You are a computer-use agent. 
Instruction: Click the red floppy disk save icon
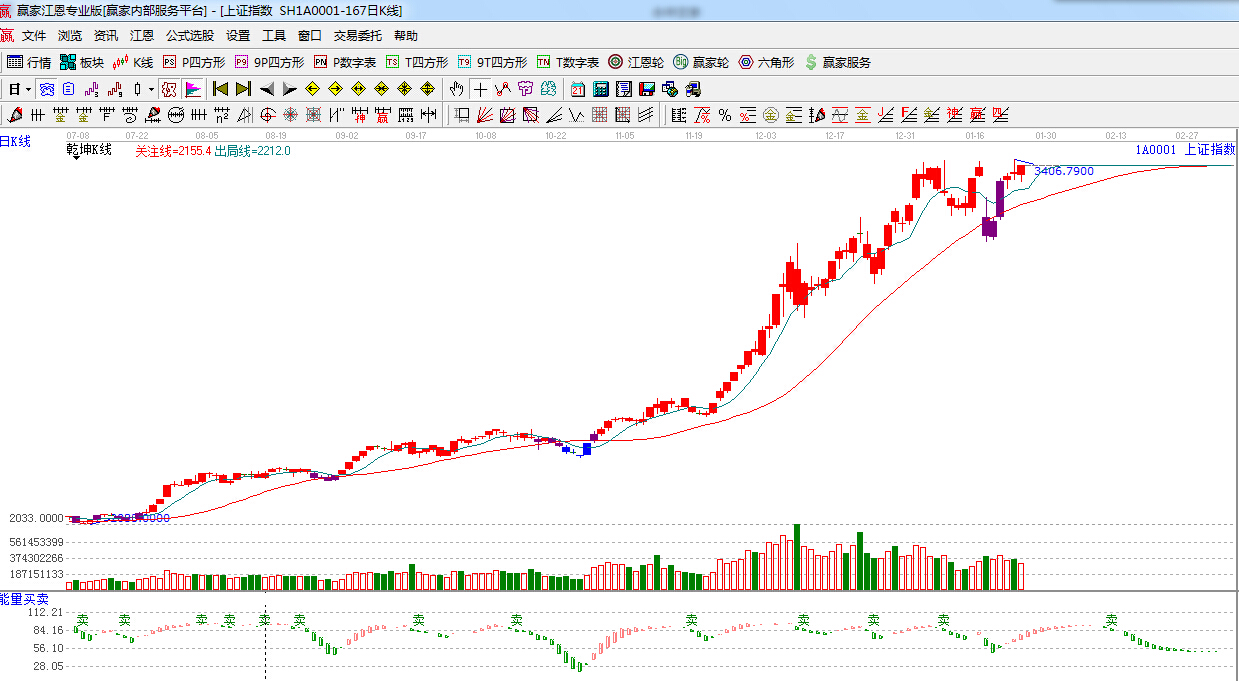pyautogui.click(x=647, y=89)
